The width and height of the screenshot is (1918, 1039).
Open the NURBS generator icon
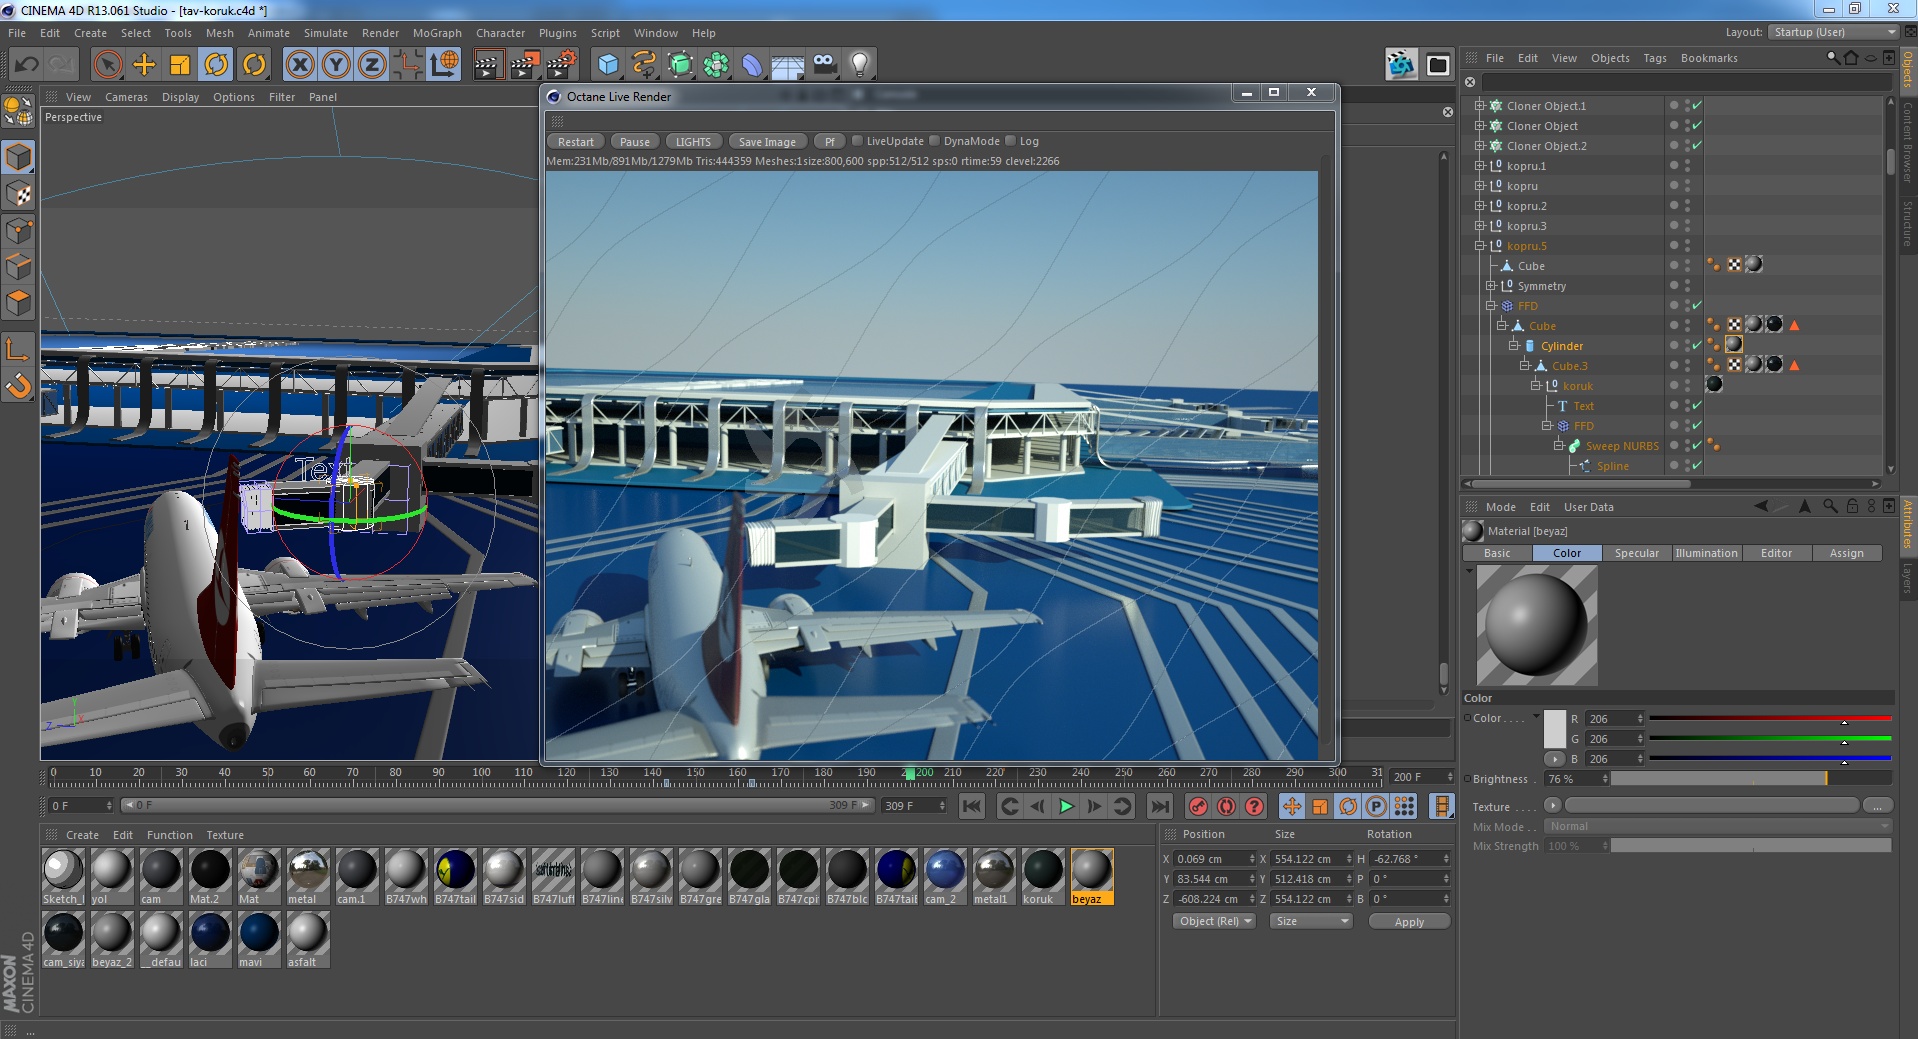(680, 65)
